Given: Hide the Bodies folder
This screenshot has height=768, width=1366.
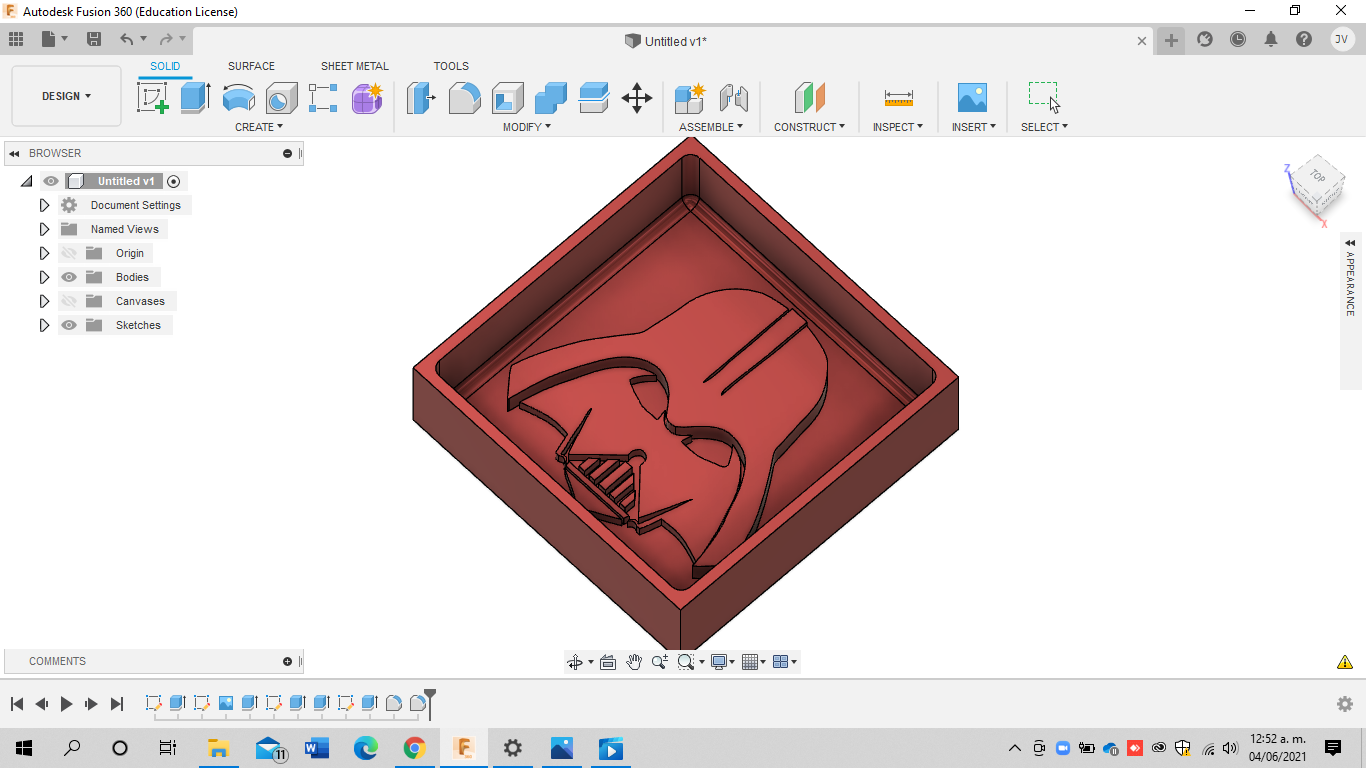Looking at the screenshot, I should (69, 277).
